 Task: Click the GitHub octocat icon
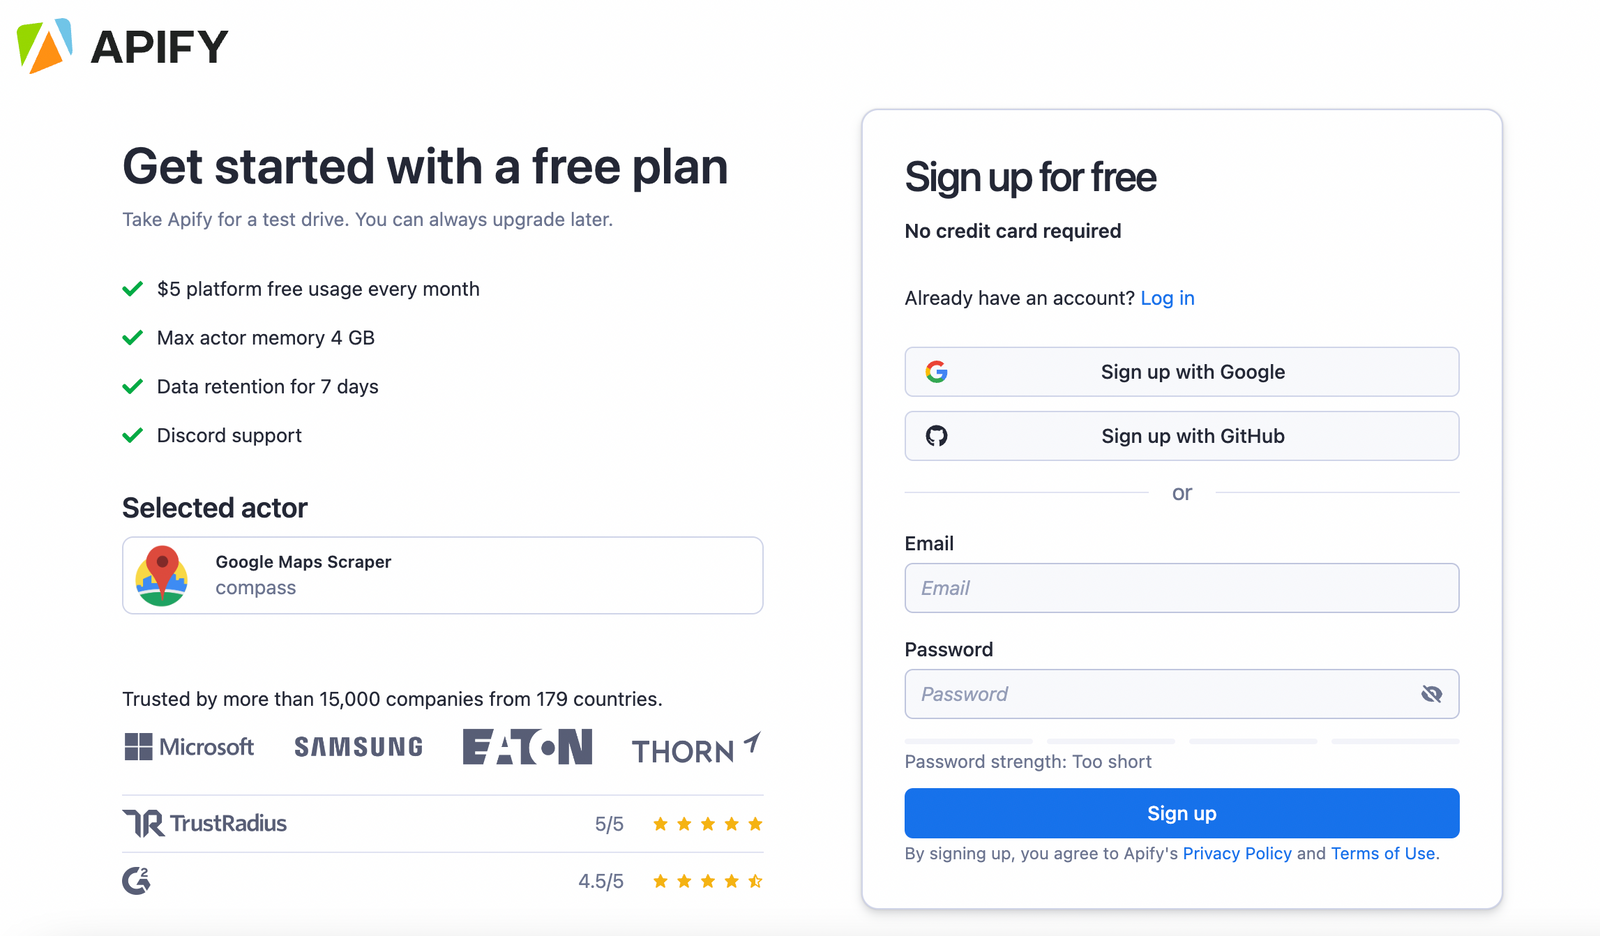pos(936,436)
